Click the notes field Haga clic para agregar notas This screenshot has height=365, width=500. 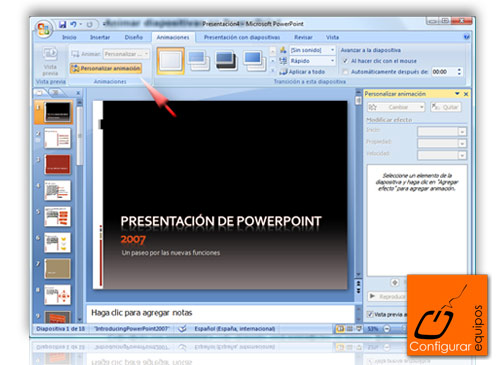pyautogui.click(x=220, y=313)
